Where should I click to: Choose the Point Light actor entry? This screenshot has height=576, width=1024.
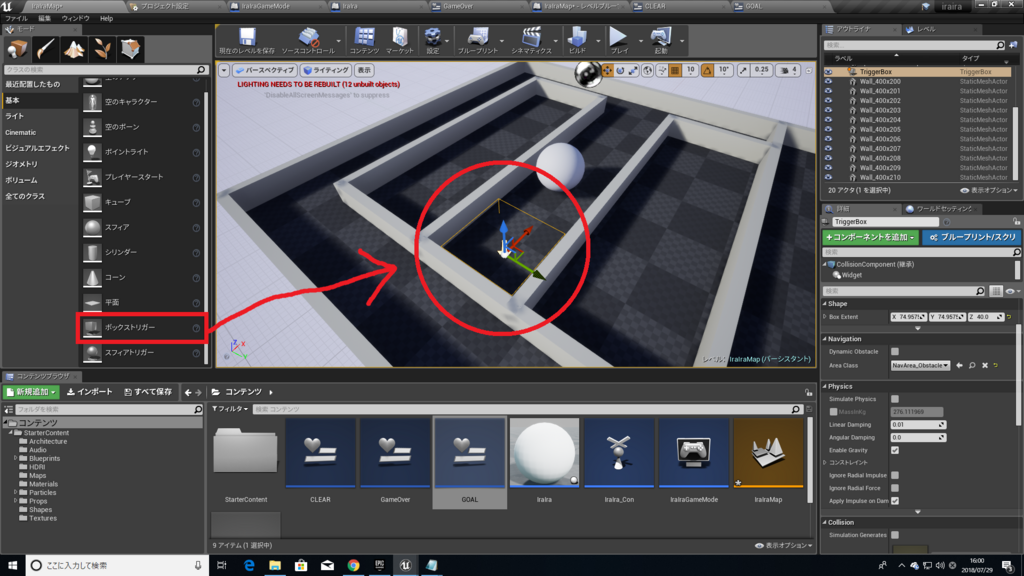point(142,152)
